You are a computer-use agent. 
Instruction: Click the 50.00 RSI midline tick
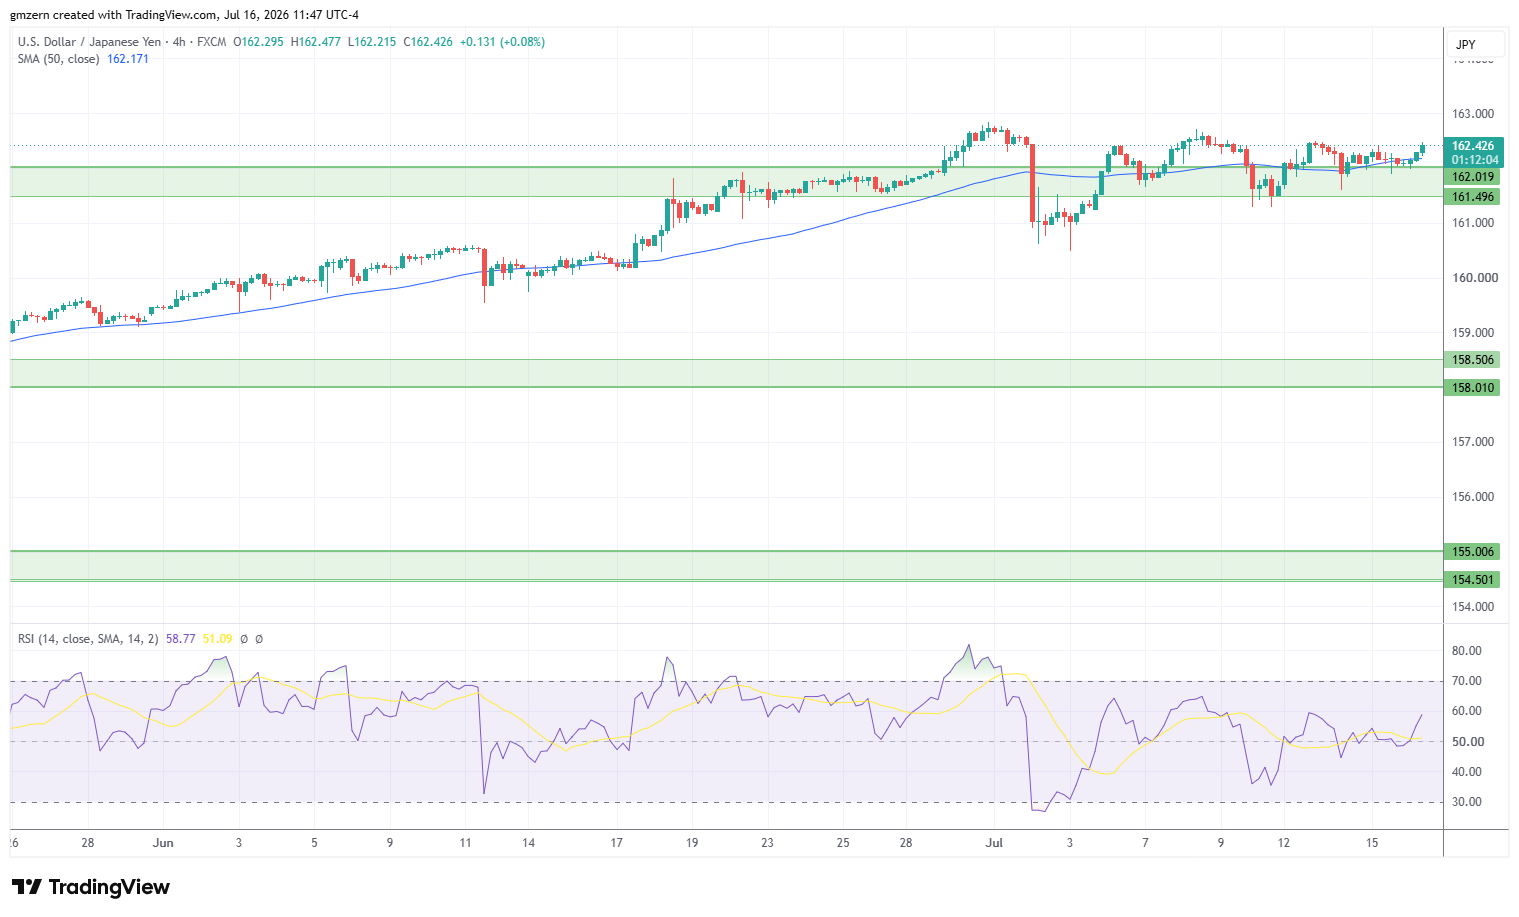(1466, 742)
